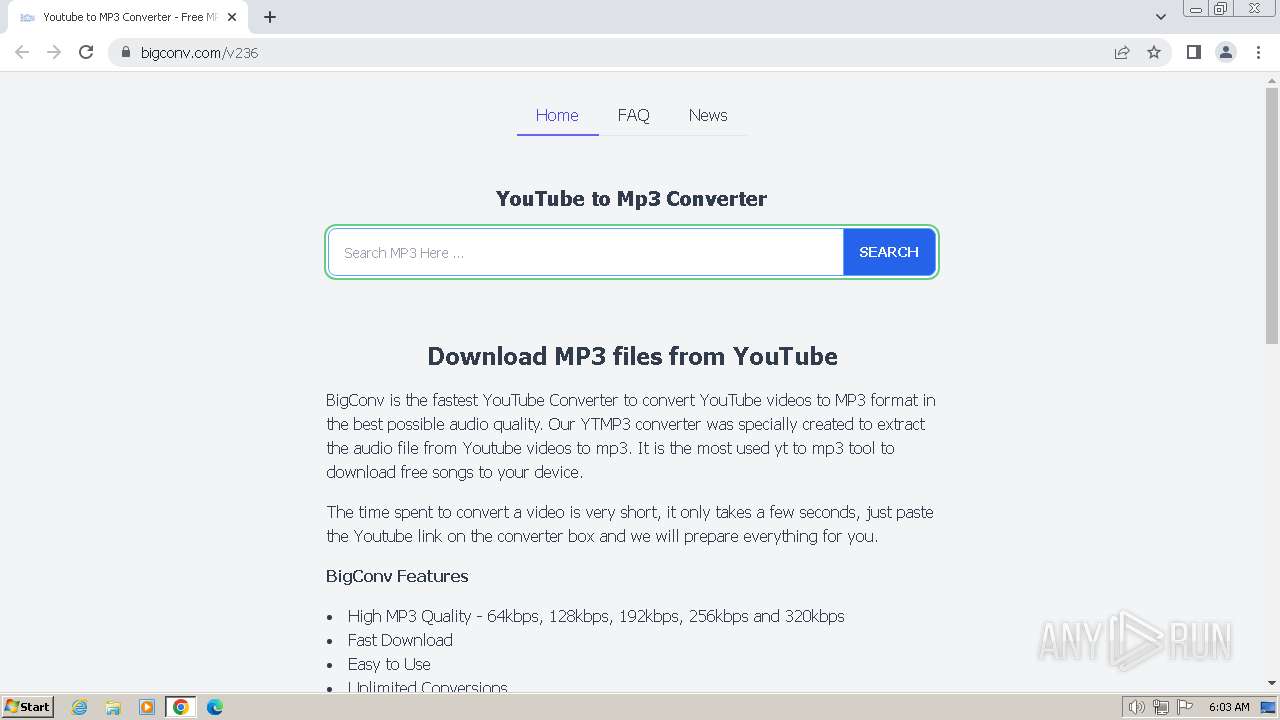Click the vertical scrollbar thumb
Viewport: 1280px width, 720px height.
tap(1272, 216)
